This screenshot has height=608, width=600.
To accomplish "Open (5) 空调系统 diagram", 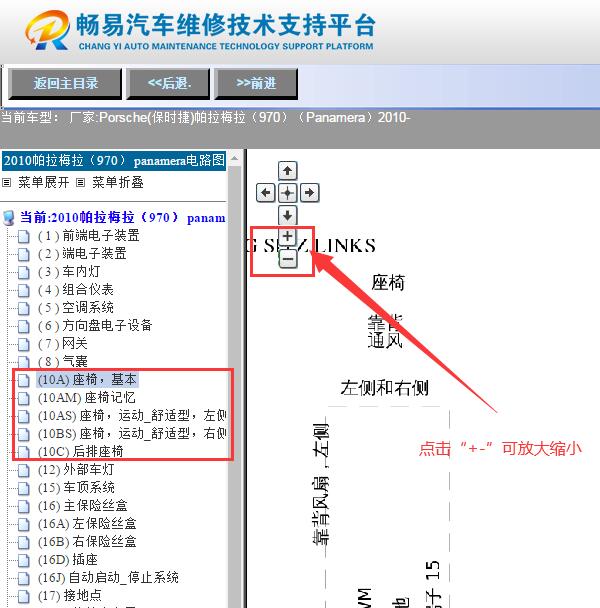I will tap(76, 307).
